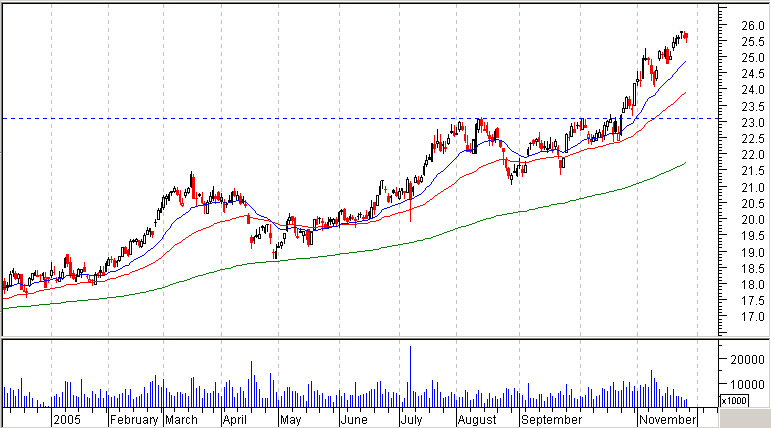Click the June month label

tap(354, 420)
